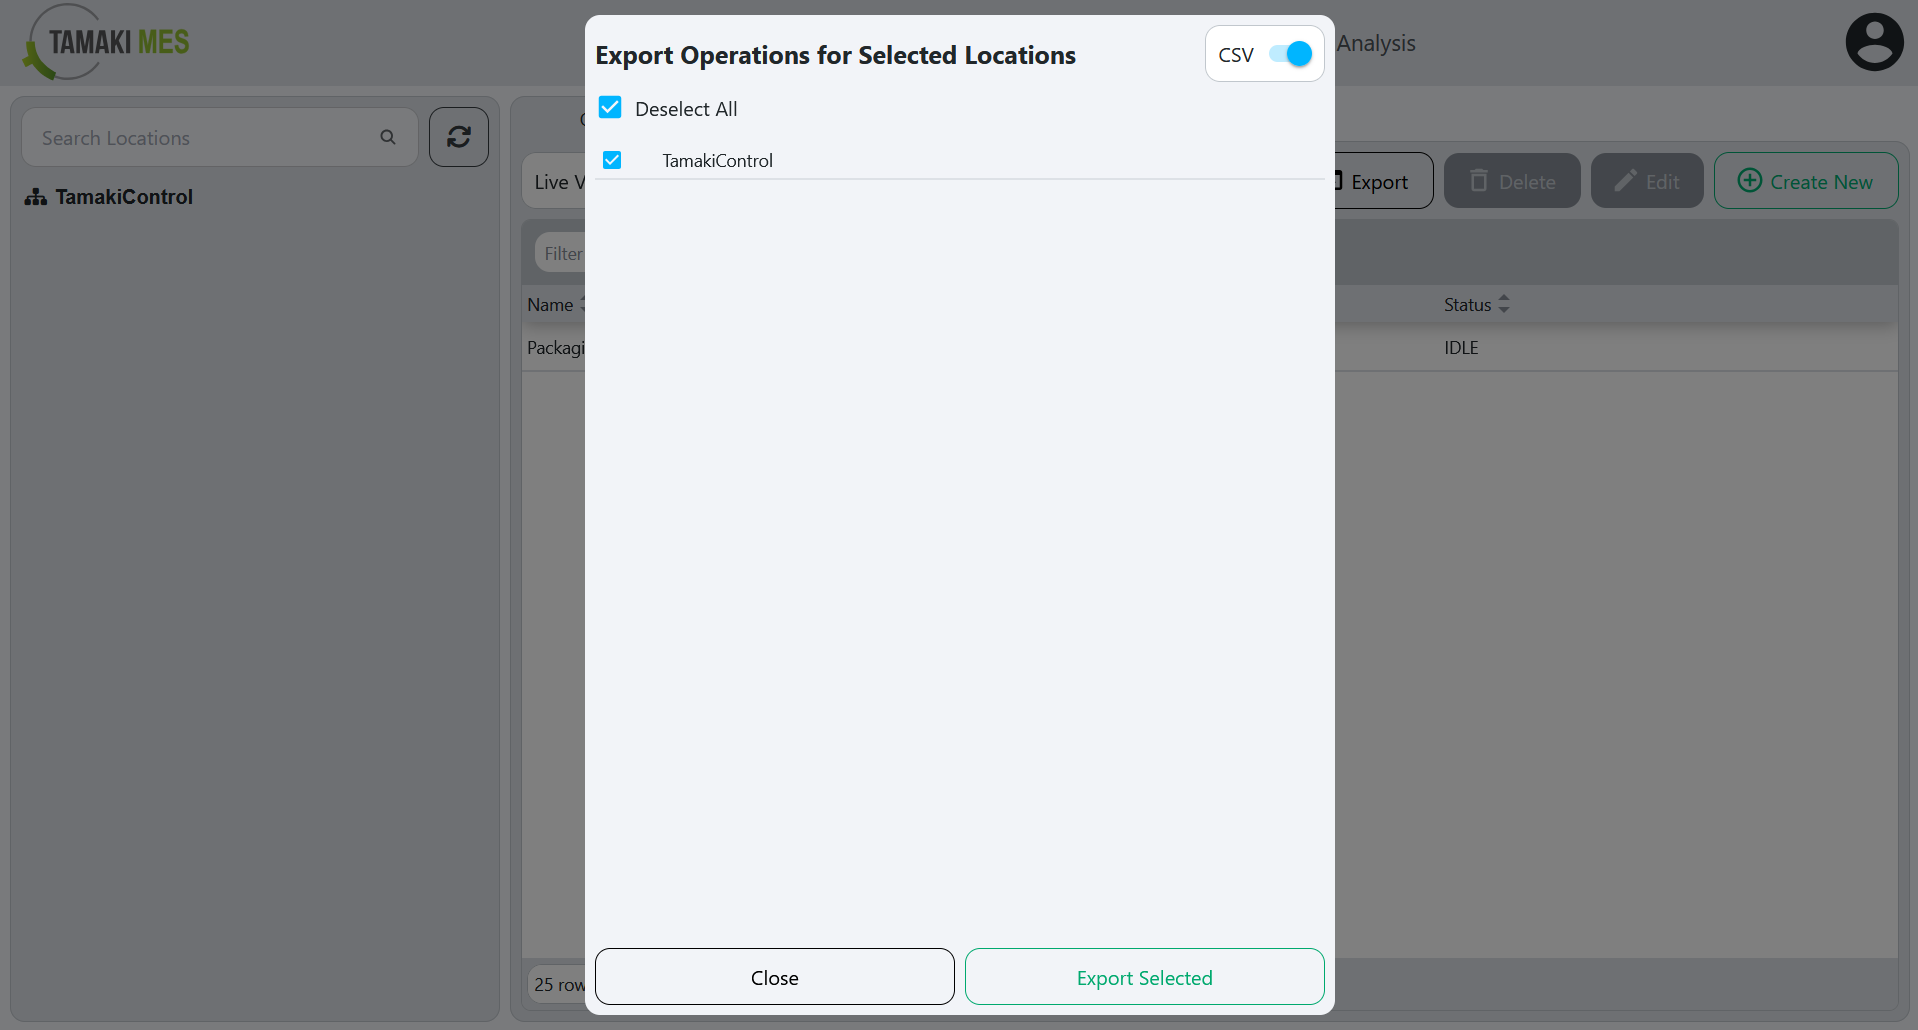The height and width of the screenshot is (1030, 1918).
Task: Uncheck the Deselect All checkbox
Action: pyautogui.click(x=610, y=107)
